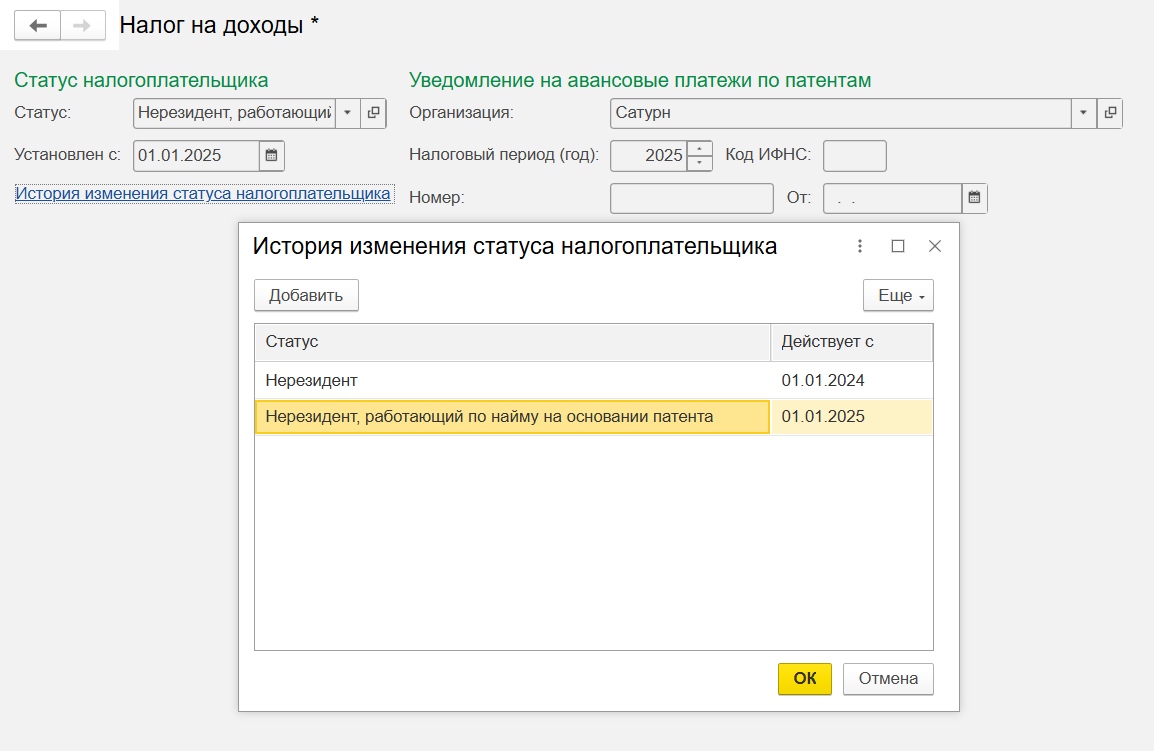Go forward with the right arrow button
This screenshot has height=751, width=1154.
pyautogui.click(x=82, y=26)
